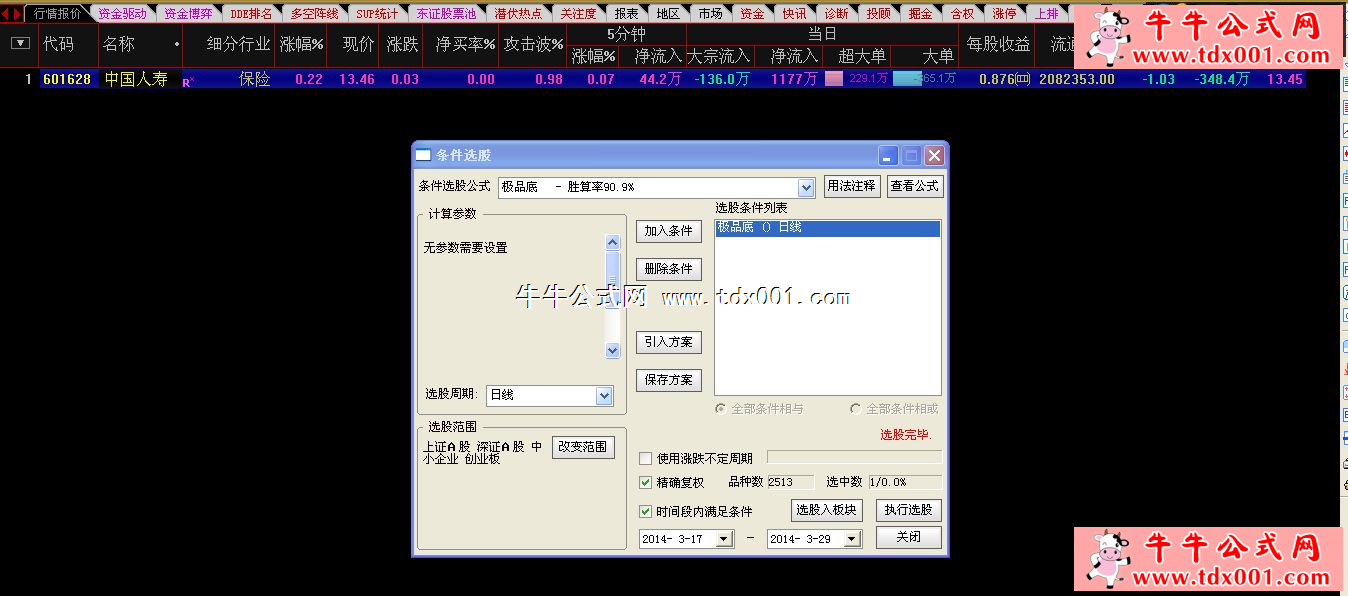Open the SUP统计 tab

tap(377, 13)
